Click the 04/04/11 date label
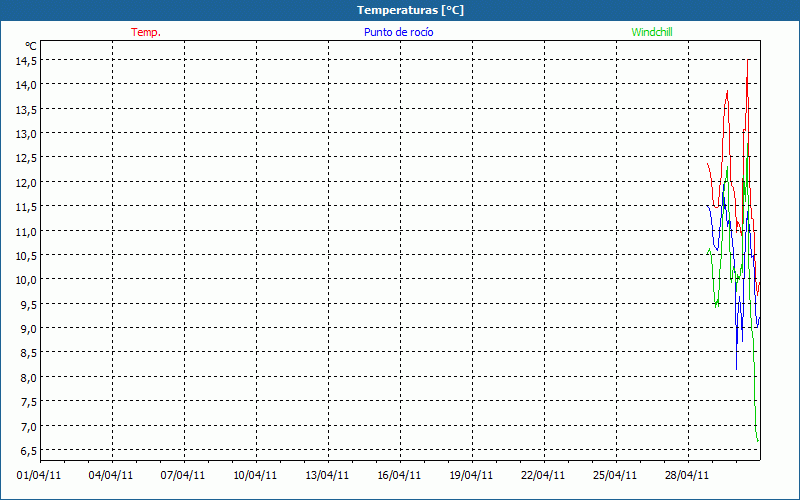Screen dimensions: 800x500 (111, 475)
